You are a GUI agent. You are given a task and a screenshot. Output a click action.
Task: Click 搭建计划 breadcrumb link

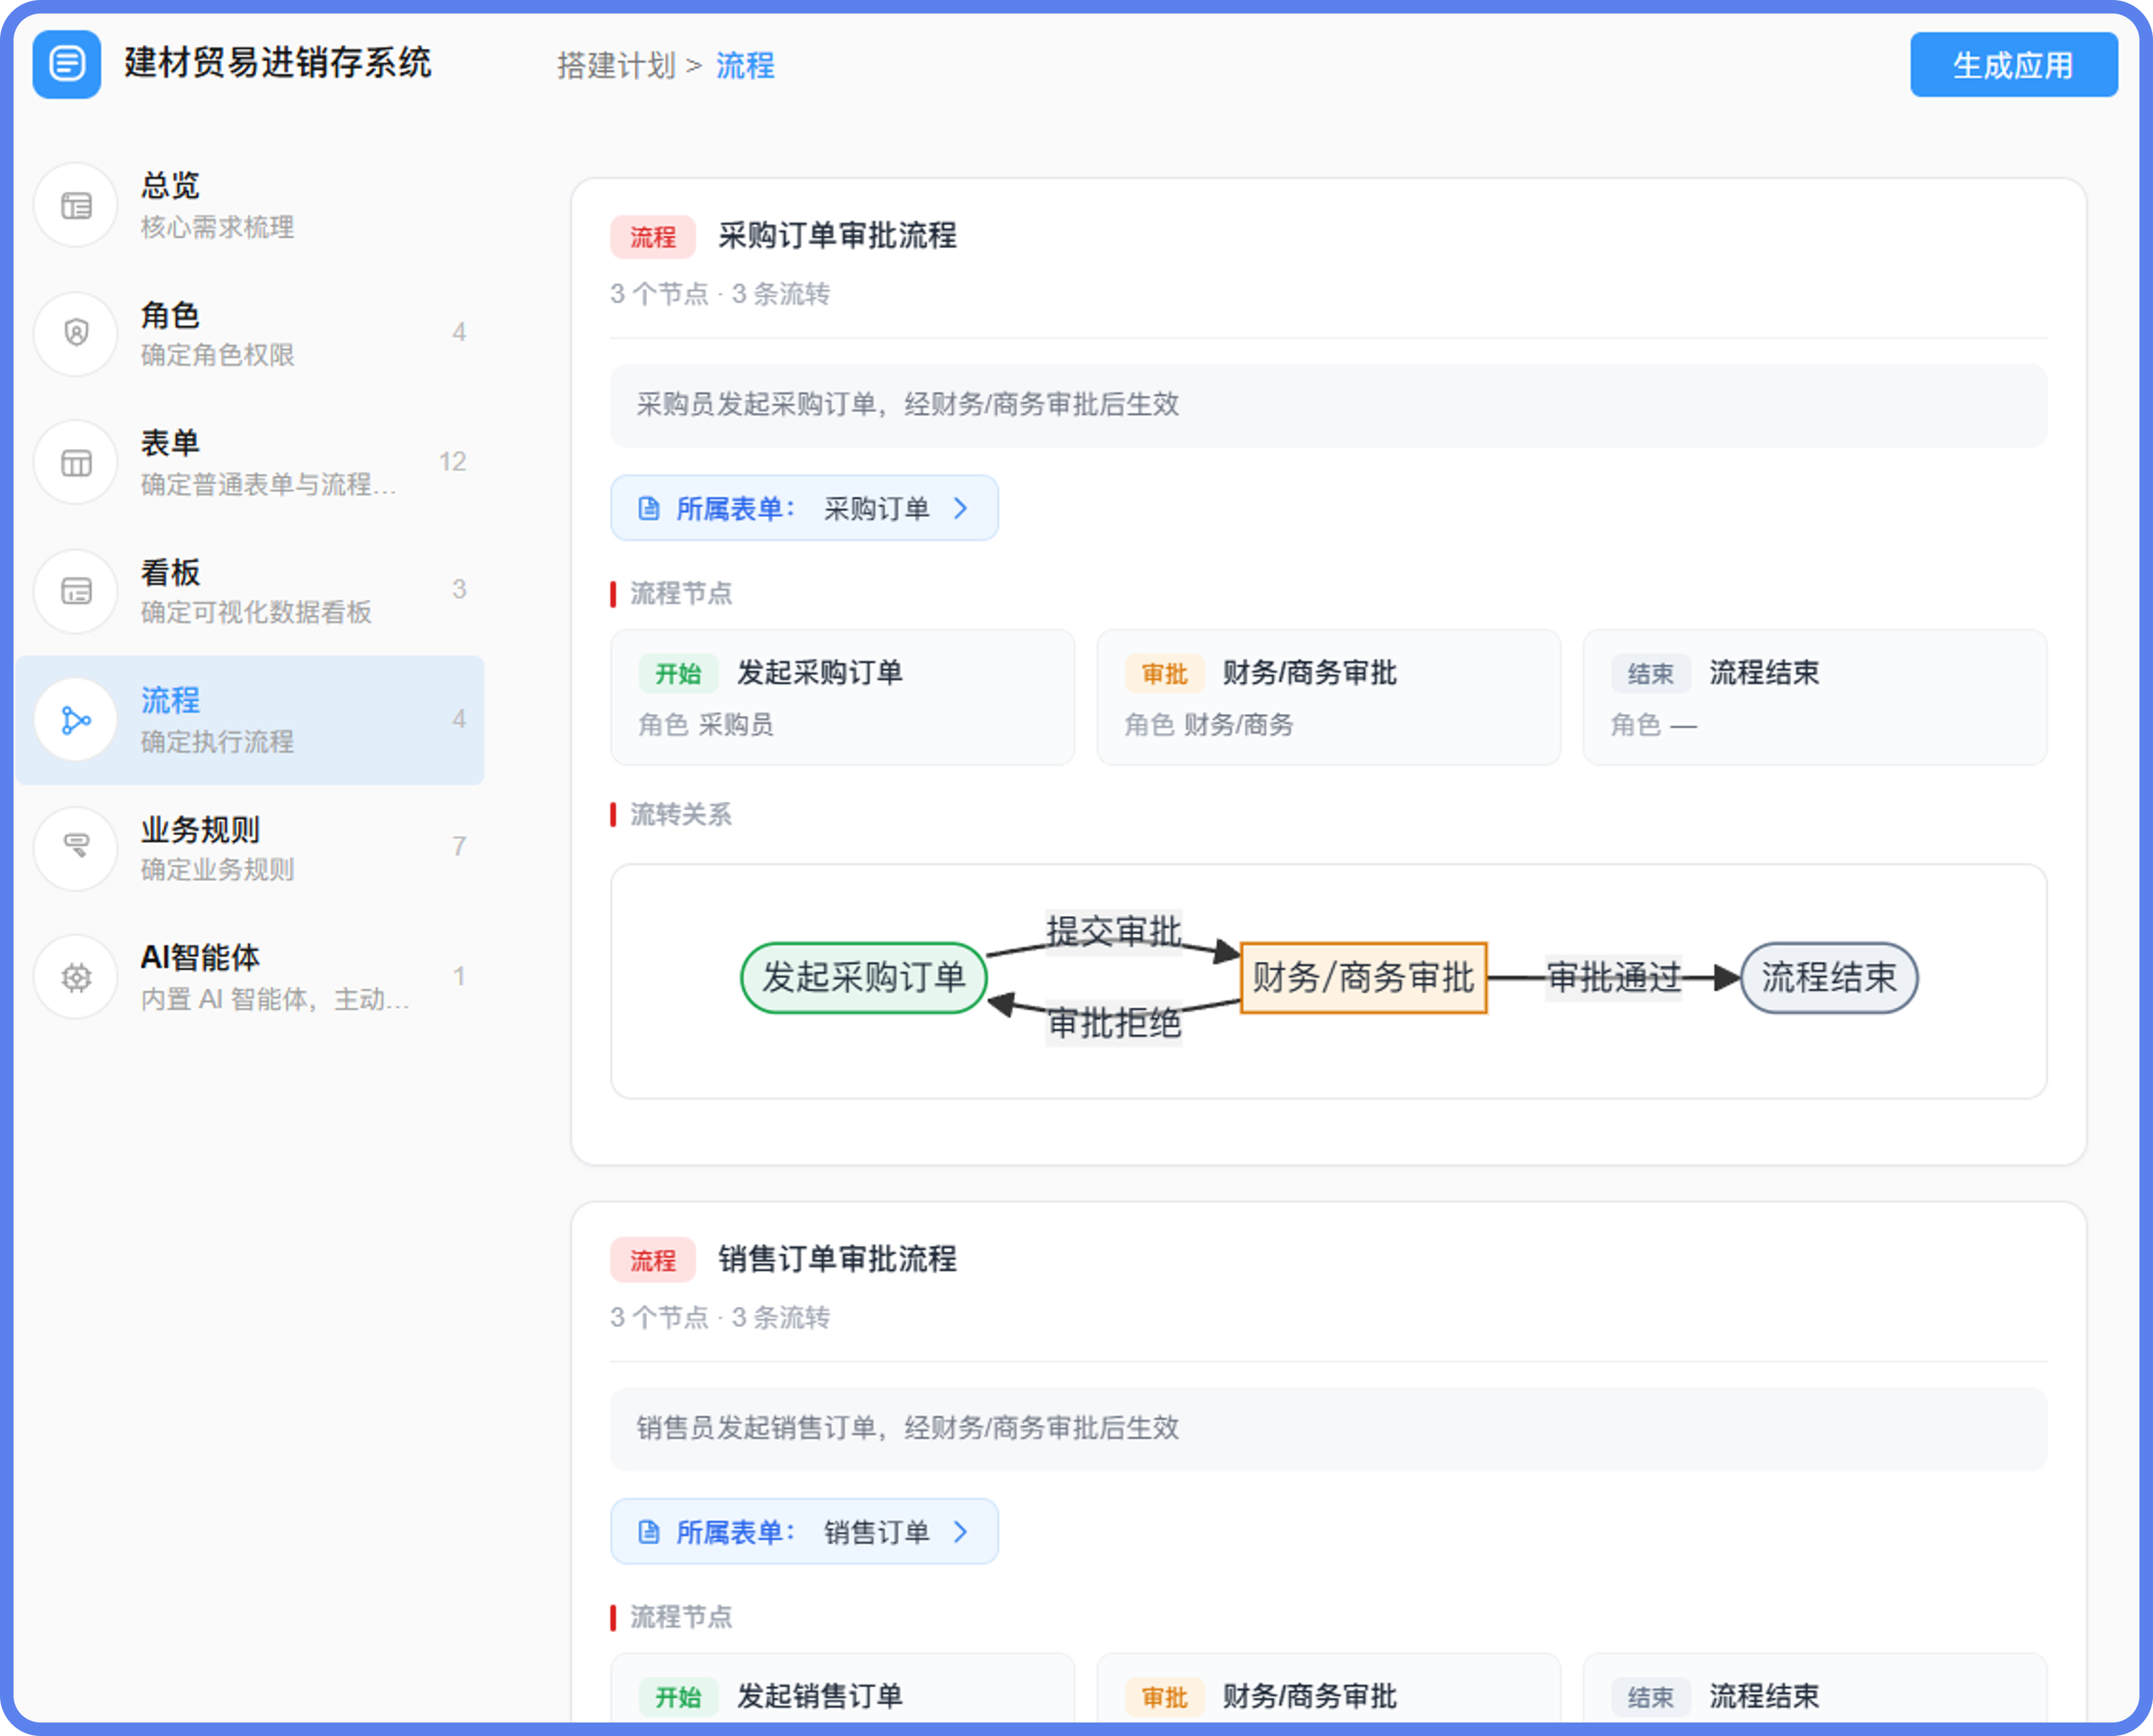[616, 66]
